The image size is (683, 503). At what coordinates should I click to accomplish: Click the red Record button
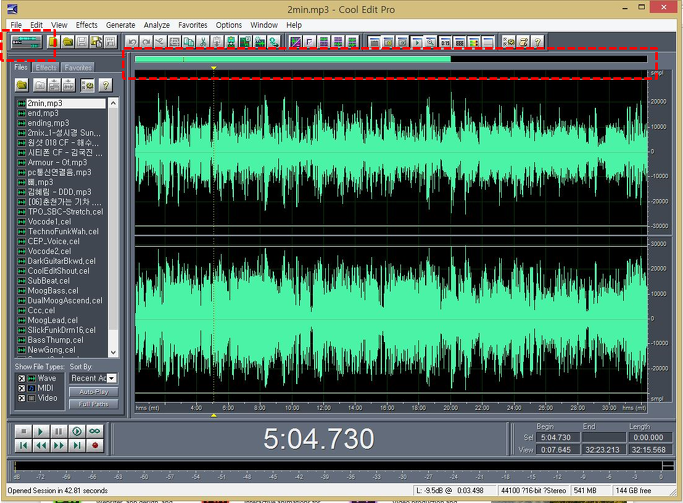(95, 445)
